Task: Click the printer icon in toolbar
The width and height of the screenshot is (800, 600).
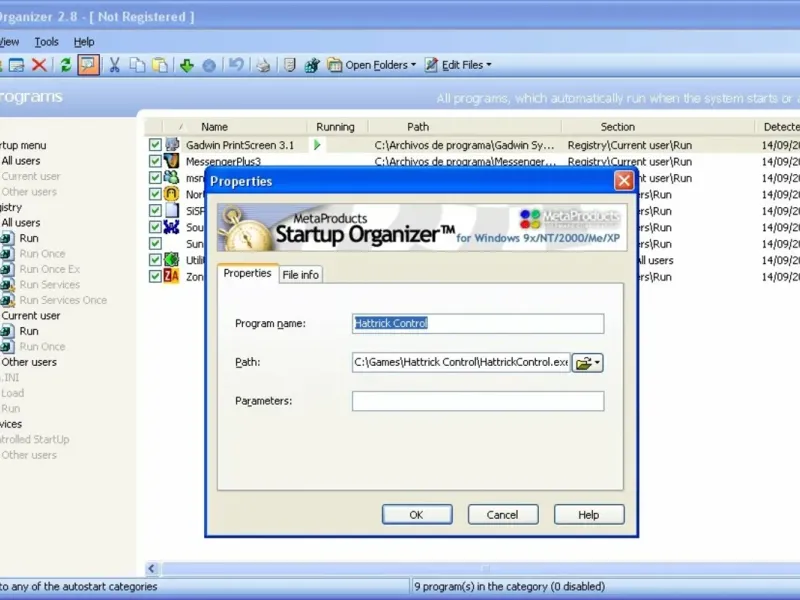Action: point(263,65)
